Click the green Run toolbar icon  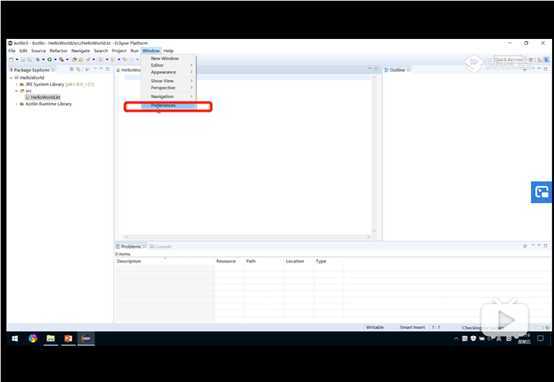pyautogui.click(x=49, y=60)
